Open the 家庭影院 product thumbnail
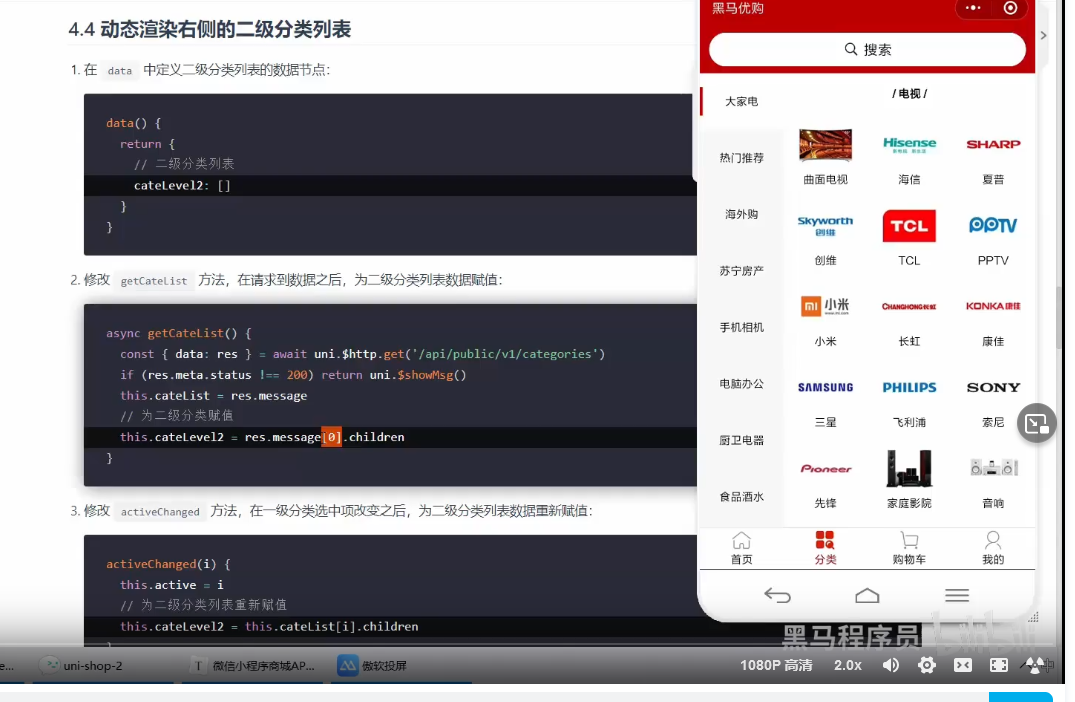This screenshot has height=702, width=1075. [909, 468]
